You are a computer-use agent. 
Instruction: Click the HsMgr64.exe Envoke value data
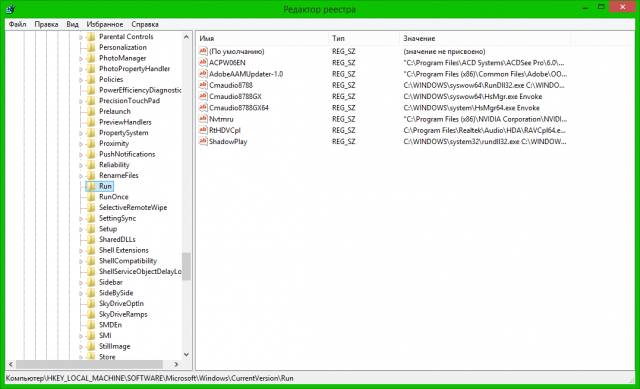[471, 108]
